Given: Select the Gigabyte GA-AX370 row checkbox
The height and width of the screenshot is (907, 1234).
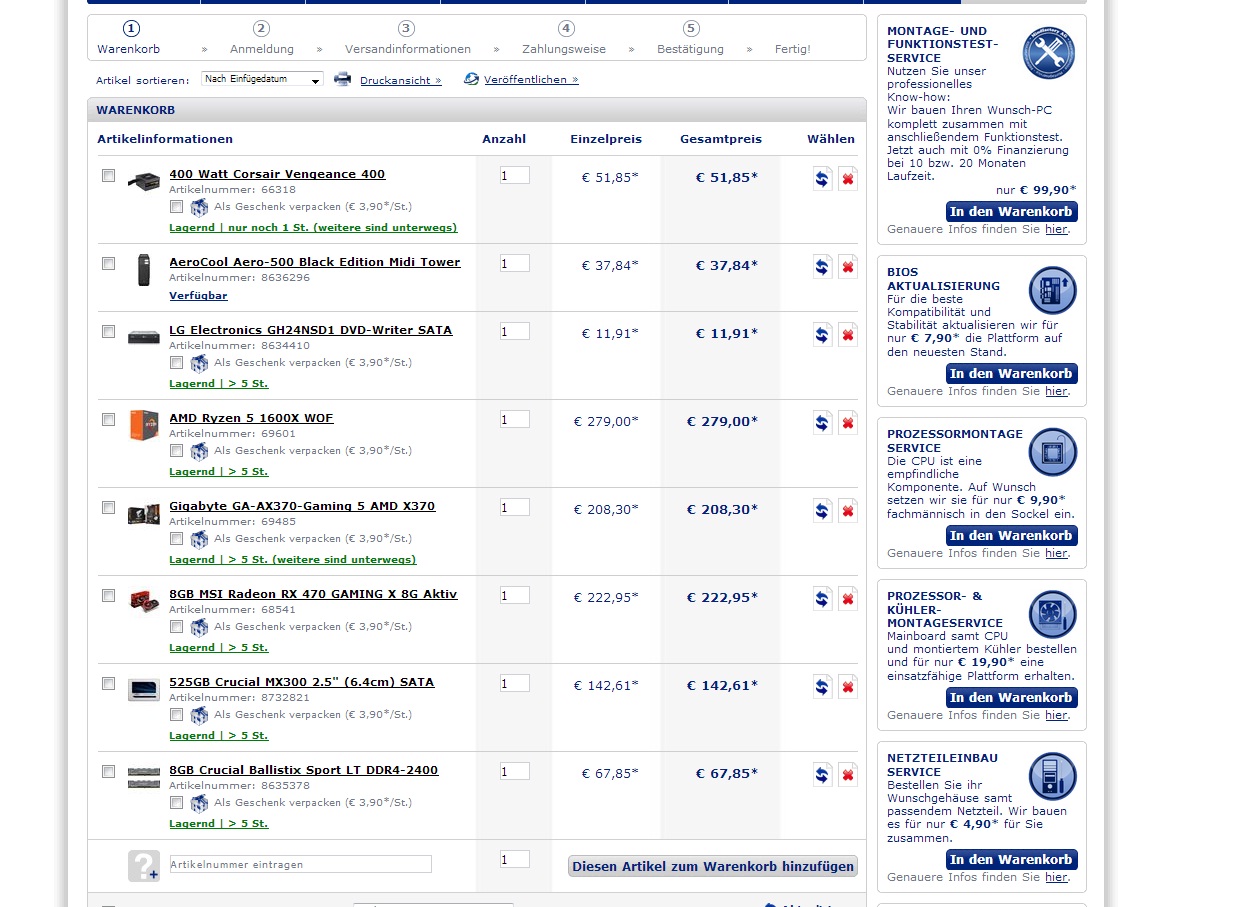Looking at the screenshot, I should click(x=108, y=507).
